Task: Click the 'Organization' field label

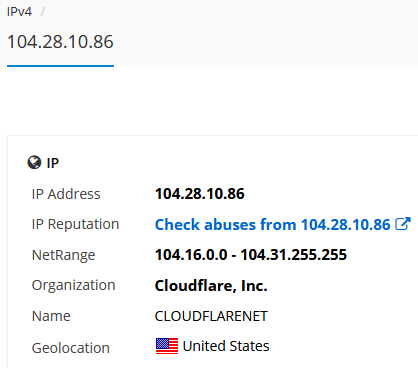Action: pyautogui.click(x=73, y=286)
